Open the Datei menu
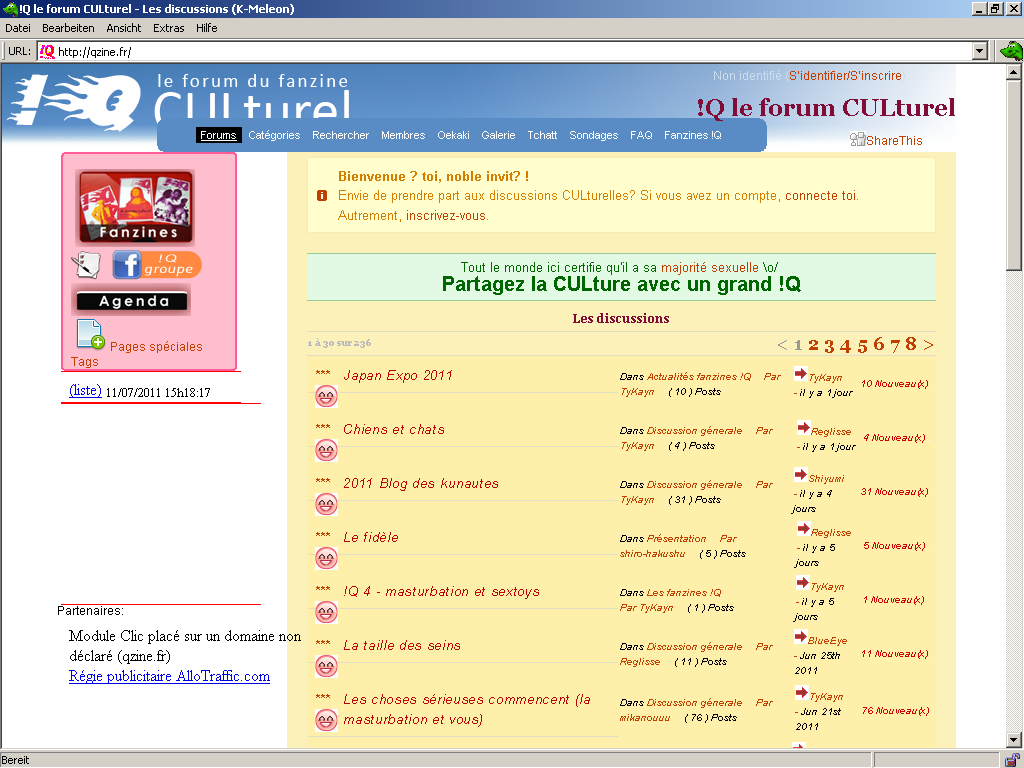This screenshot has height=768, width=1024. pos(18,28)
